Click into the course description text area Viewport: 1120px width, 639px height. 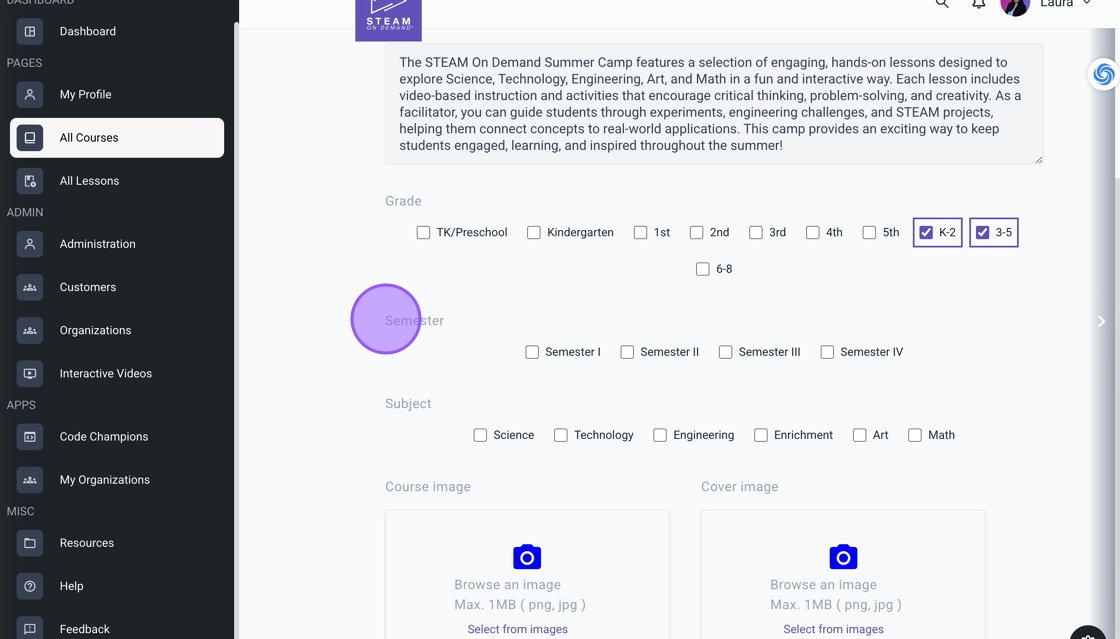point(713,104)
